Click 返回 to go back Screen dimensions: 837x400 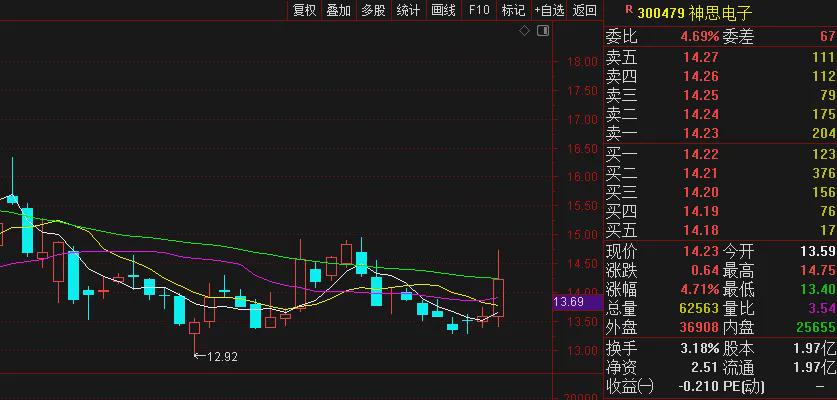pyautogui.click(x=584, y=10)
